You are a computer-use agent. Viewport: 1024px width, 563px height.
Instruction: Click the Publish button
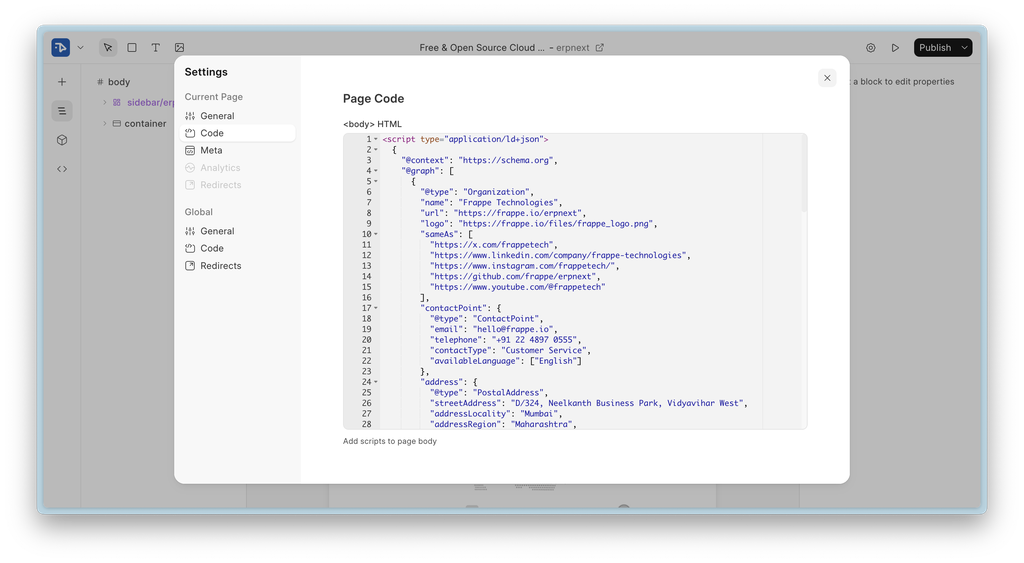coord(935,48)
